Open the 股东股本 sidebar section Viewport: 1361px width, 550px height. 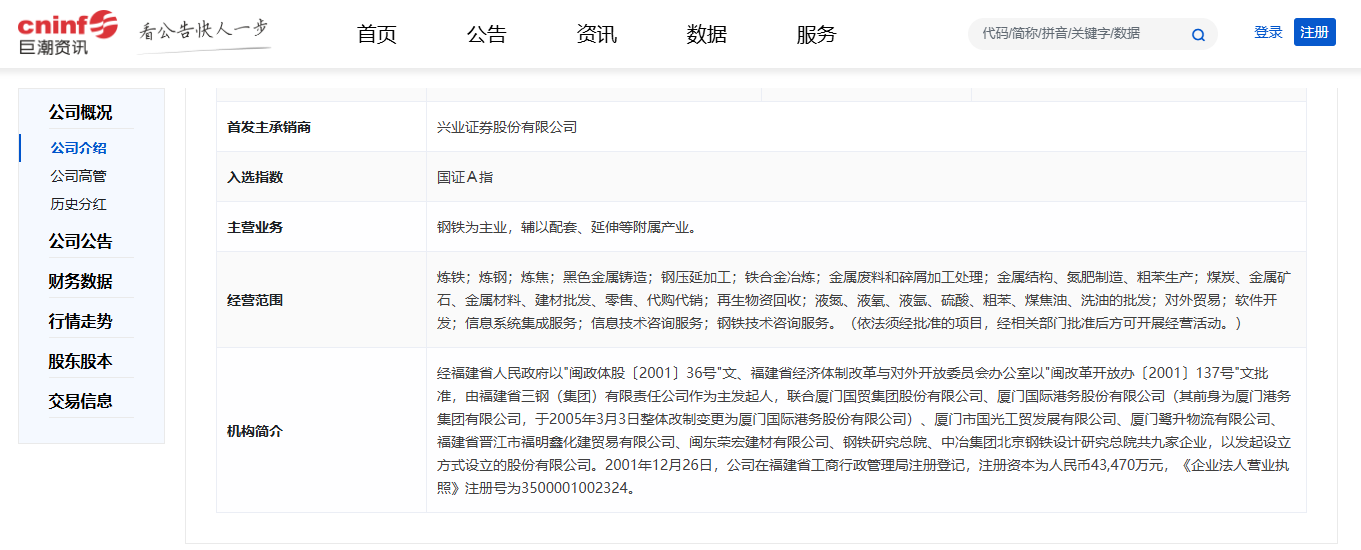[81, 361]
